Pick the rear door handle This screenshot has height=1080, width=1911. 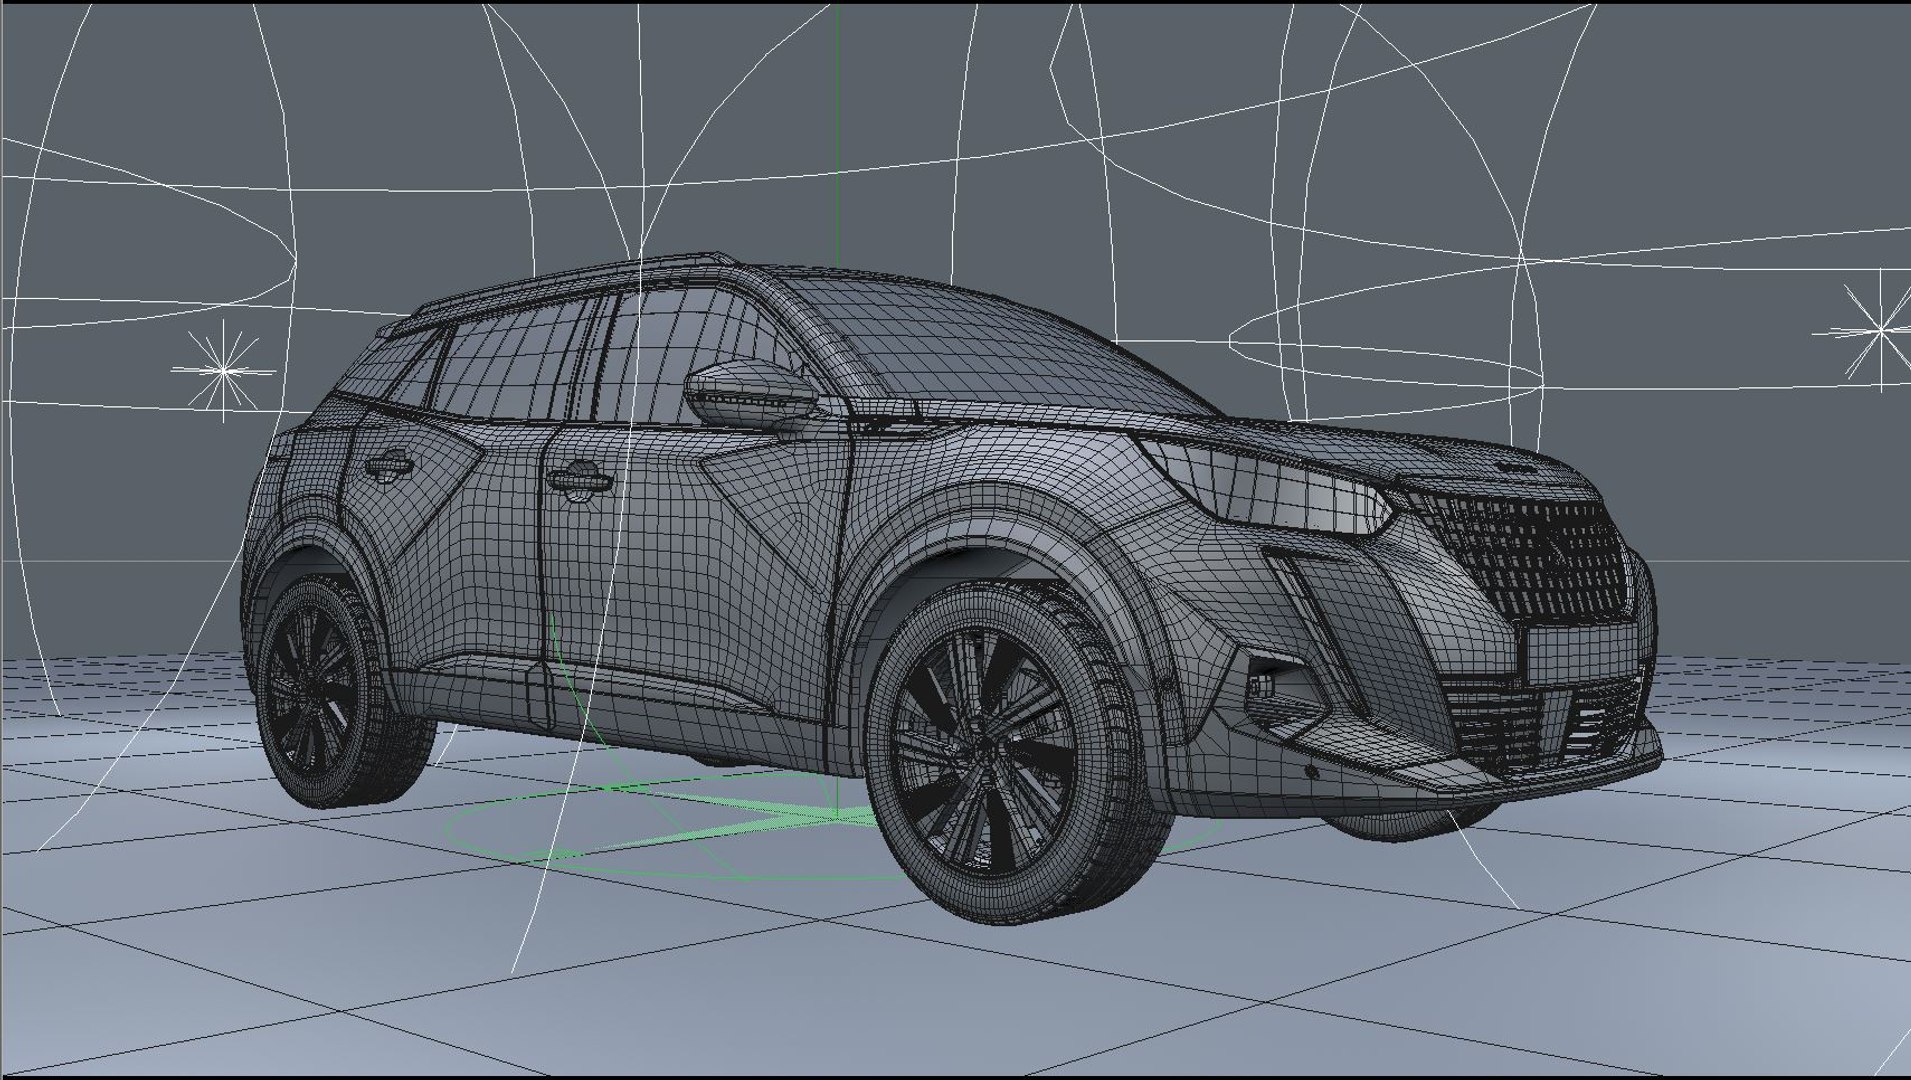click(389, 464)
